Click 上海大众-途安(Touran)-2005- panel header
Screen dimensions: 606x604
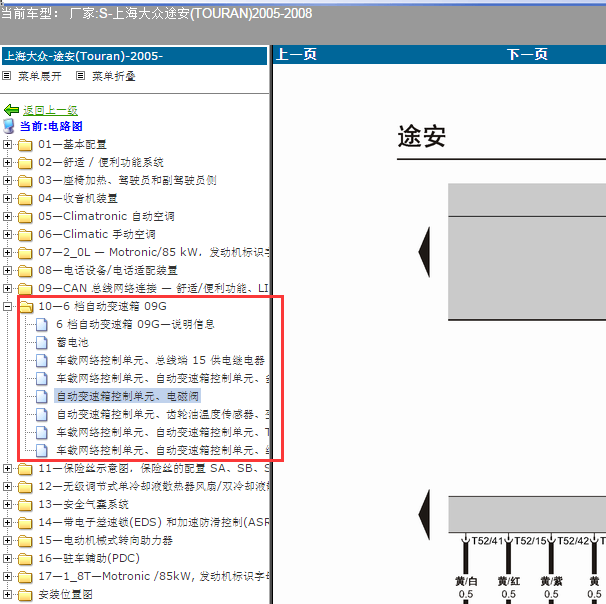tap(134, 56)
